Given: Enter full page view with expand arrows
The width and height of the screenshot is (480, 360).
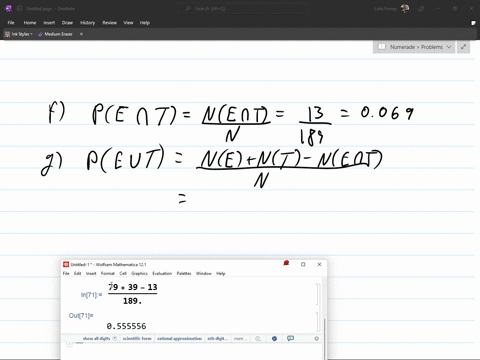Looking at the screenshot, I should click(x=463, y=47).
